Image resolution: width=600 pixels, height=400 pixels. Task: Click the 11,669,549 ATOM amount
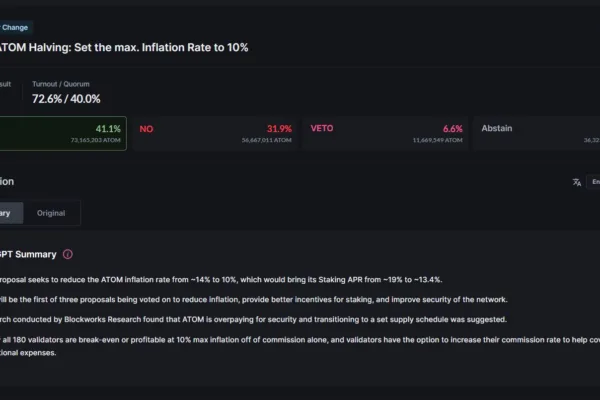click(x=437, y=140)
